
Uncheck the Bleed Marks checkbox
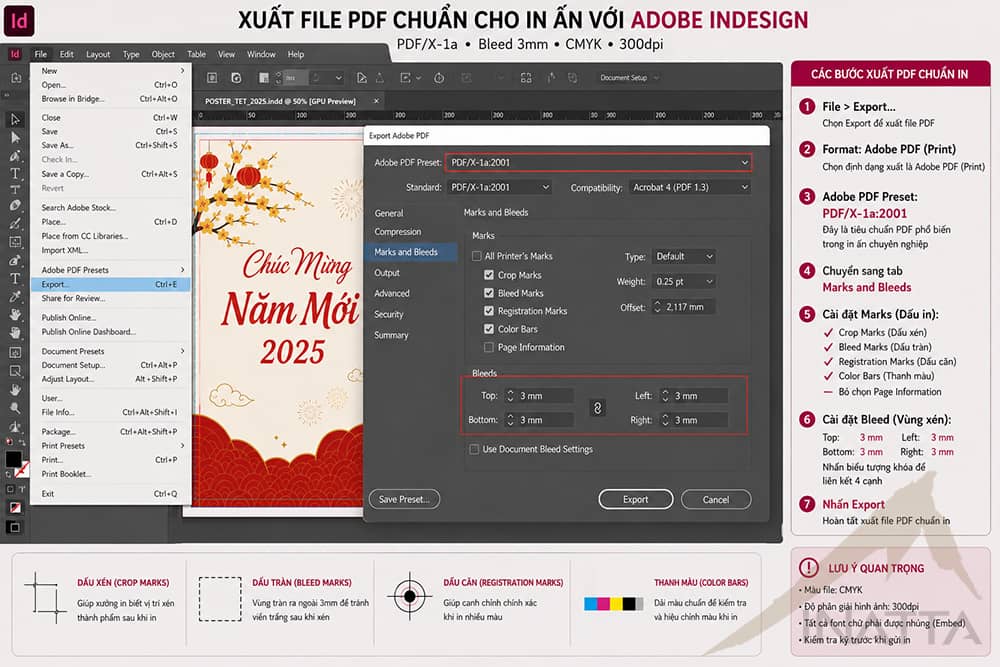[x=489, y=293]
